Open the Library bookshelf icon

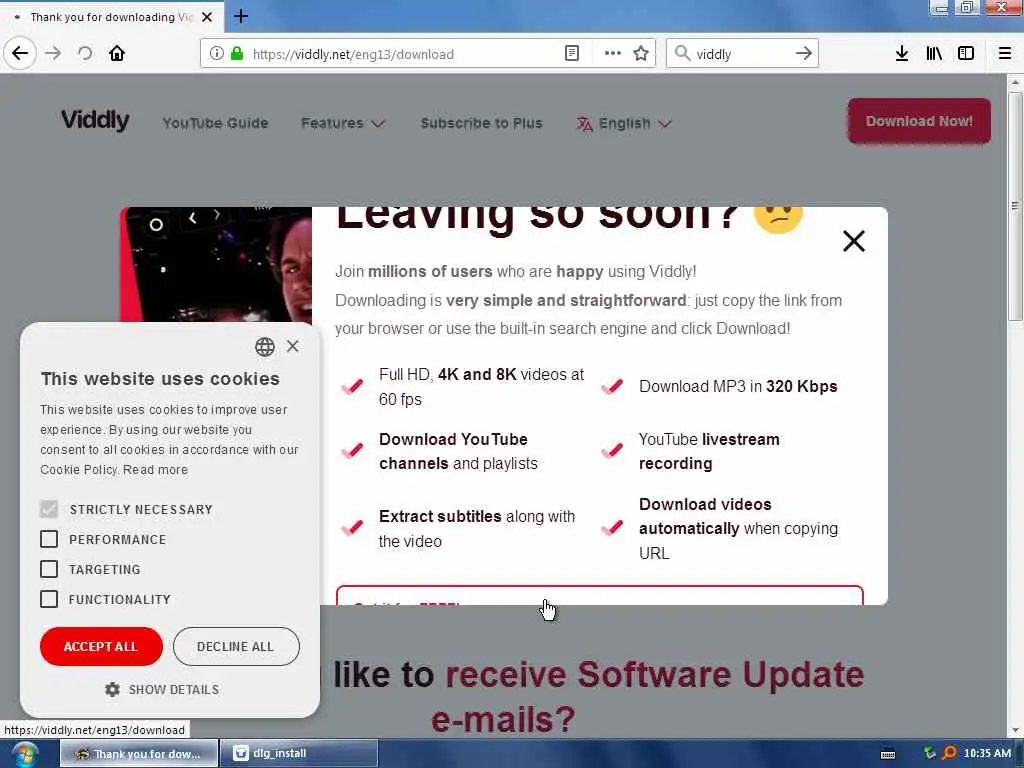934,54
